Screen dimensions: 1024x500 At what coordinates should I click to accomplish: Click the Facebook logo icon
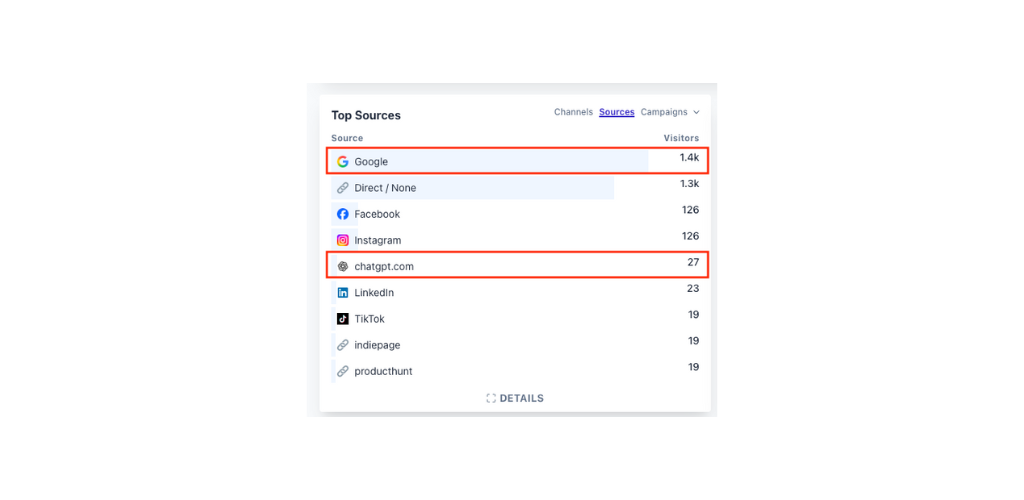(343, 214)
